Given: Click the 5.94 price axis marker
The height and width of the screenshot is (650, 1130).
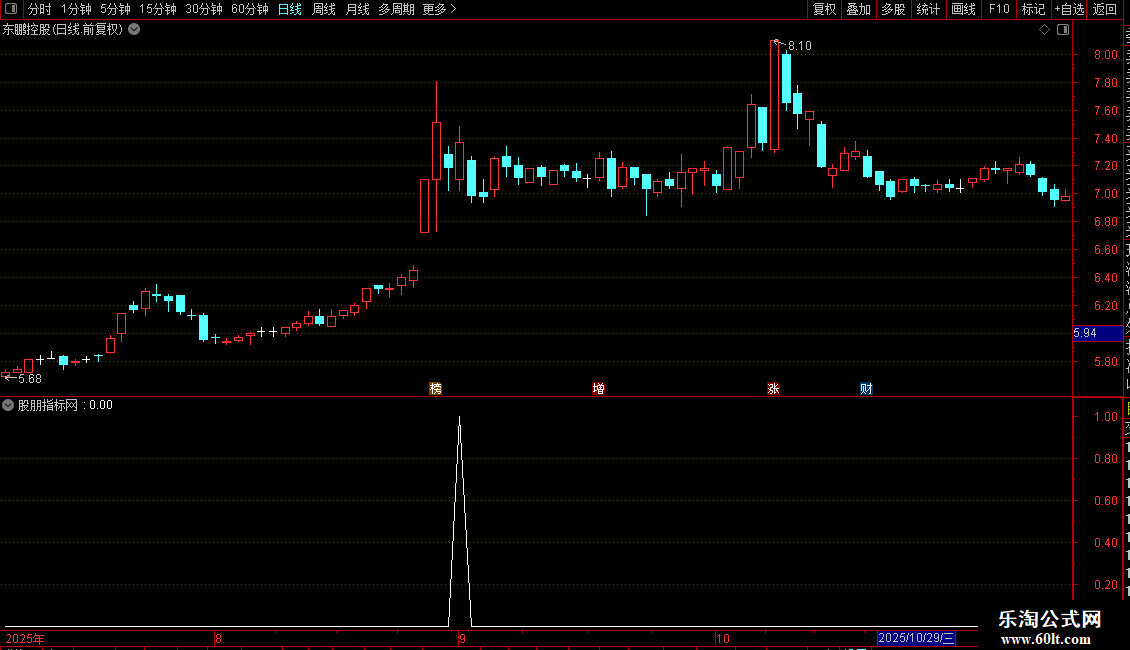Looking at the screenshot, I should tap(1098, 333).
